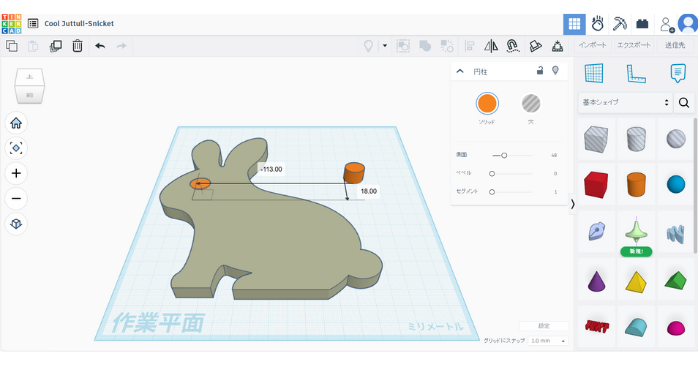Click the workplane tool icon

[x=594, y=73]
